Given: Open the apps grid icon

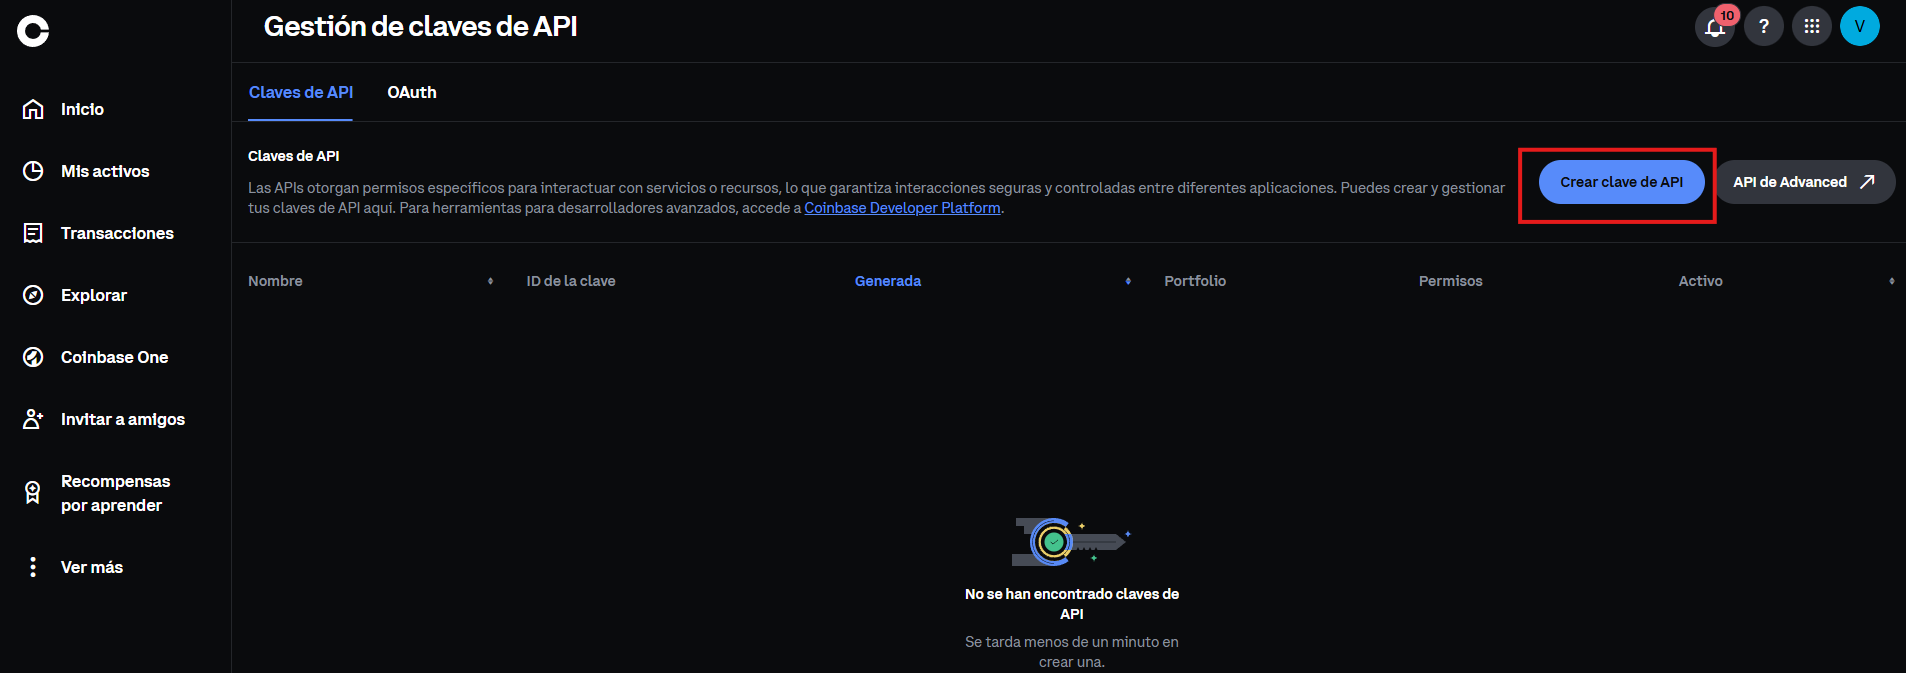Looking at the screenshot, I should [1812, 26].
